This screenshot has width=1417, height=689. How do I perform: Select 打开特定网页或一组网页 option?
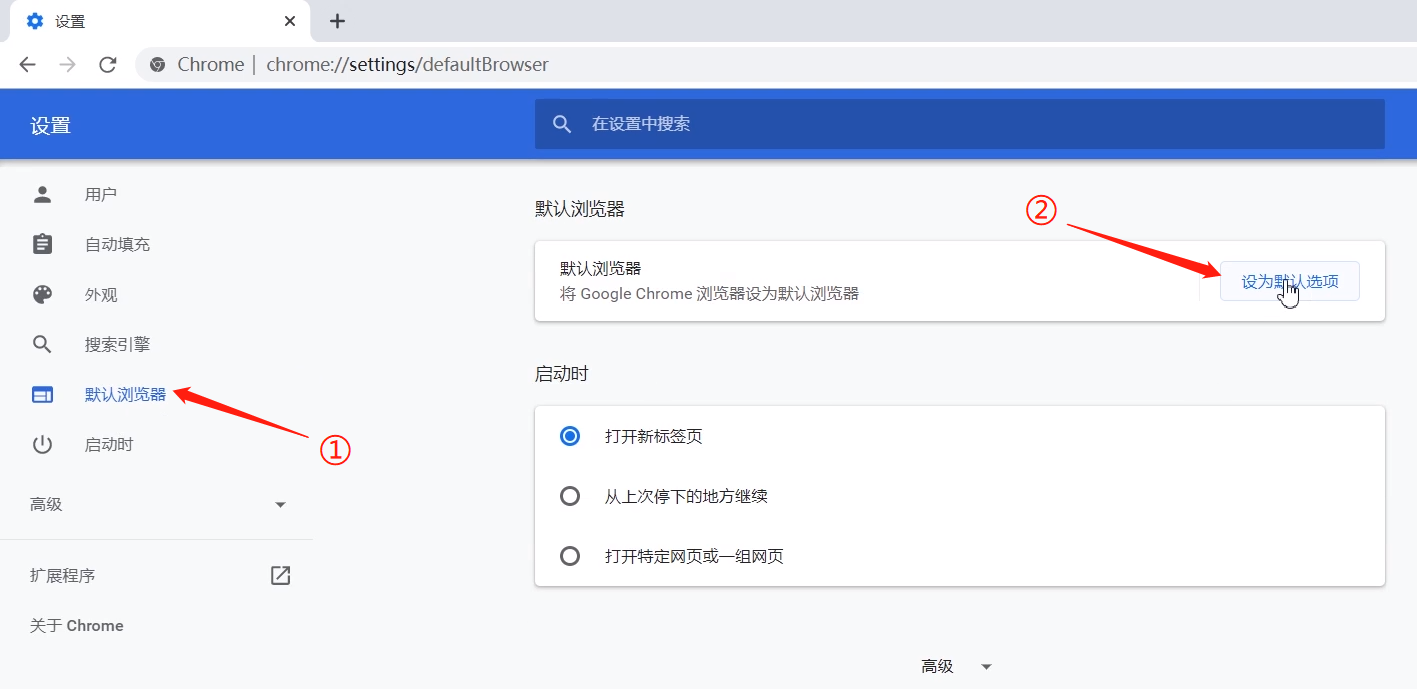pyautogui.click(x=570, y=556)
